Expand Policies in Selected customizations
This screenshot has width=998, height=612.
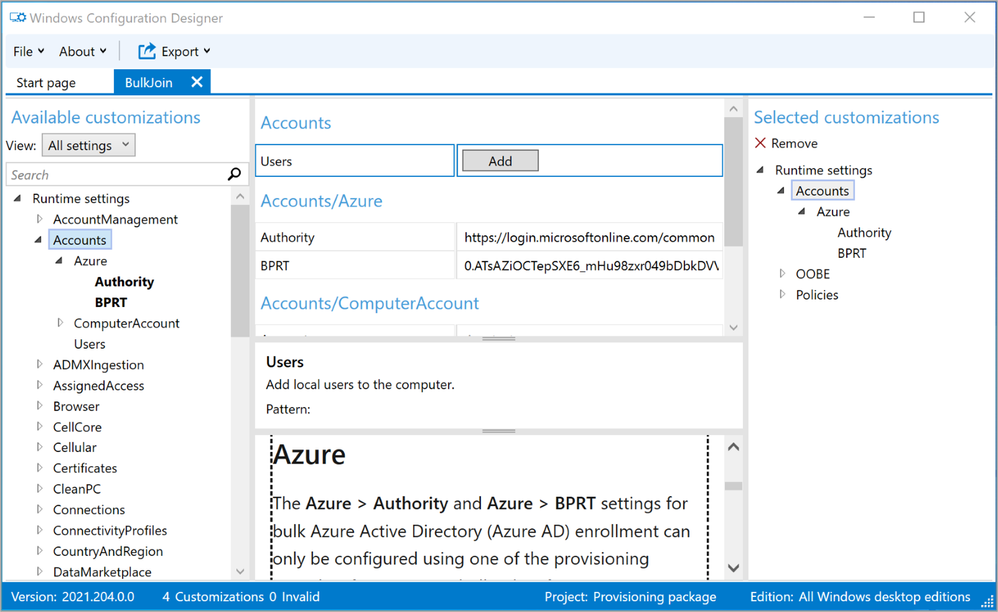point(782,295)
